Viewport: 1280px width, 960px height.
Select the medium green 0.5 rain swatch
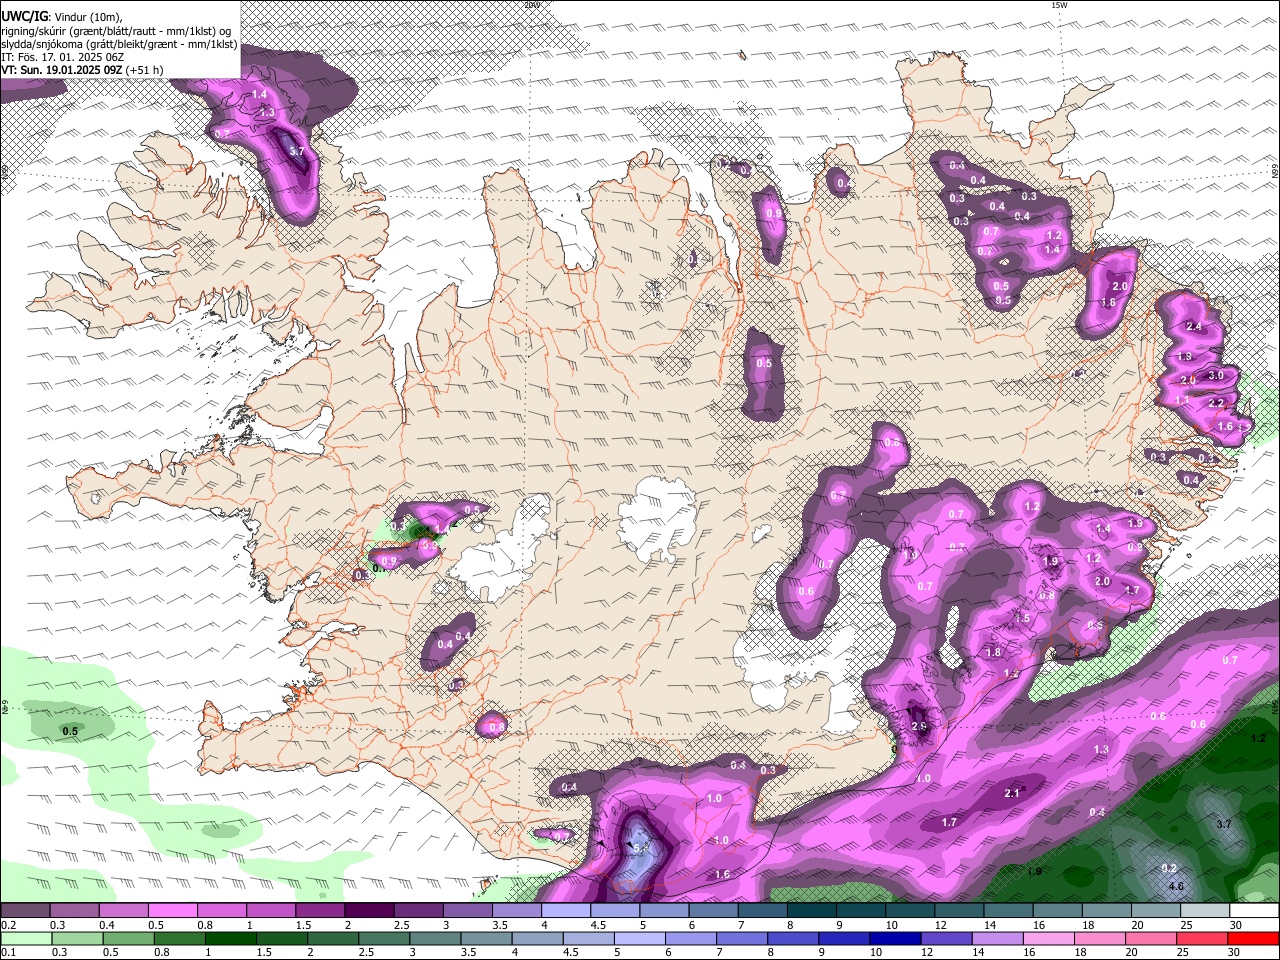coord(128,938)
